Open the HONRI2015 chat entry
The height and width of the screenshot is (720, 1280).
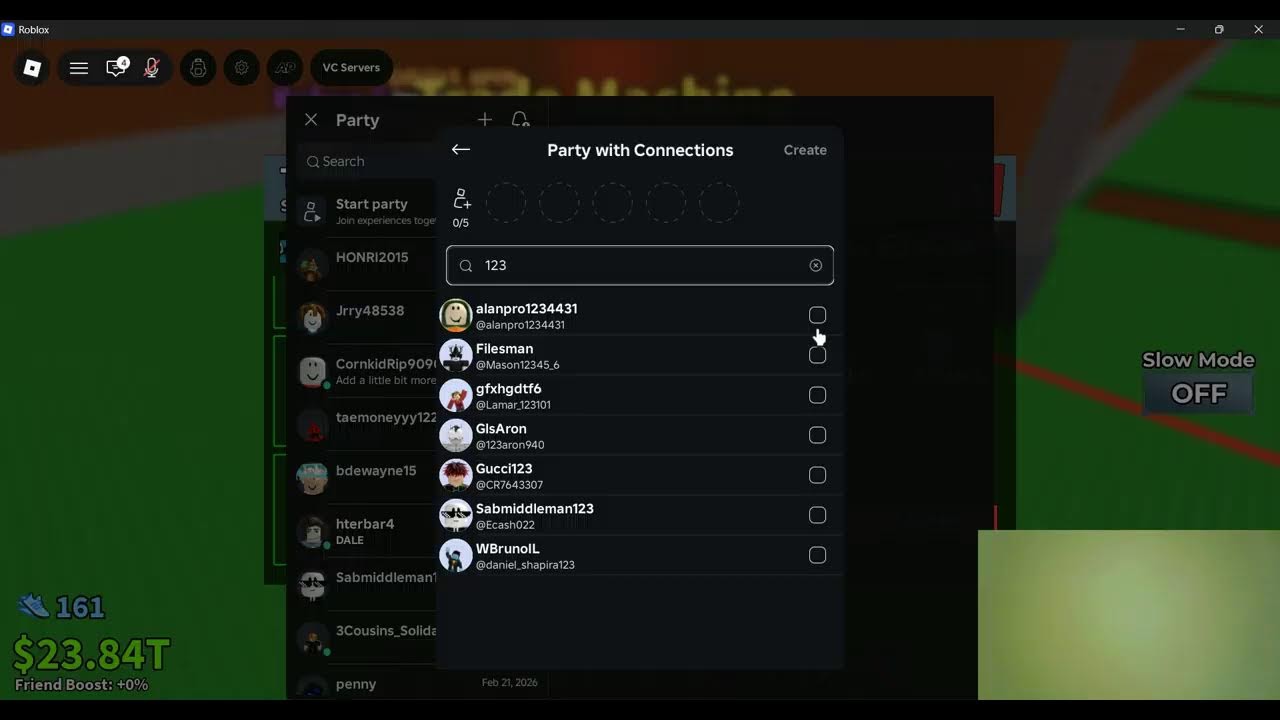pyautogui.click(x=366, y=264)
